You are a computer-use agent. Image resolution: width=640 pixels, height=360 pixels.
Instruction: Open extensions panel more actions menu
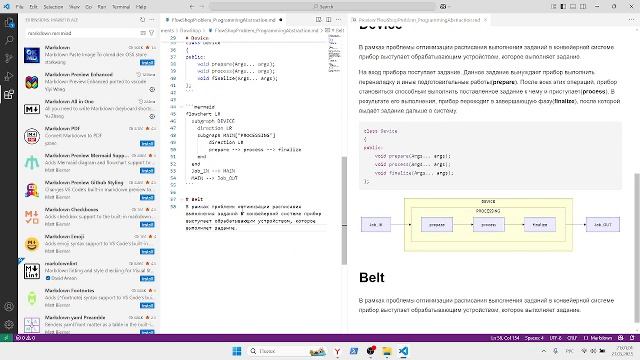coord(152,20)
